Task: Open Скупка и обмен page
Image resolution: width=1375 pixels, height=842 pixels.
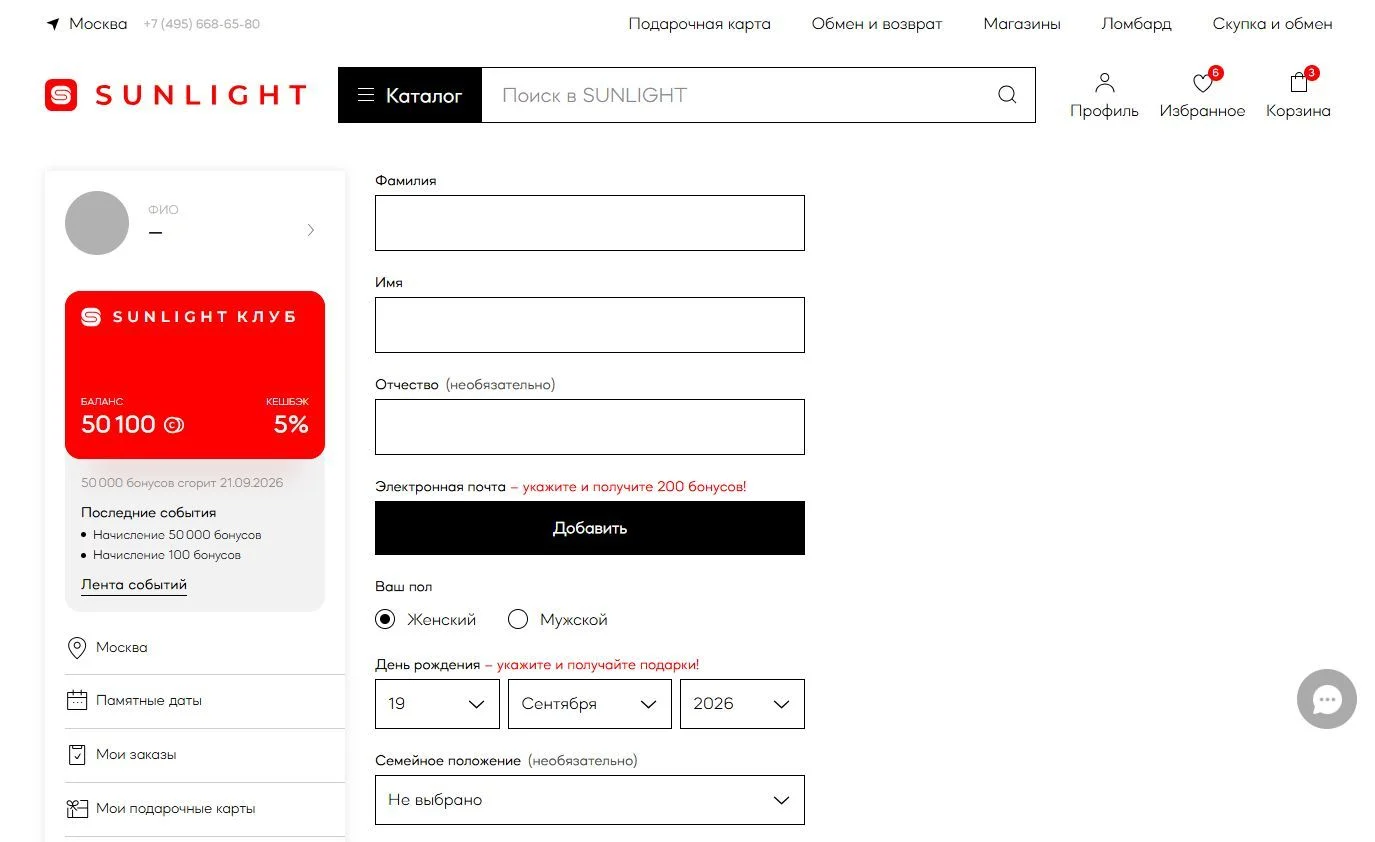Action: pos(1272,24)
